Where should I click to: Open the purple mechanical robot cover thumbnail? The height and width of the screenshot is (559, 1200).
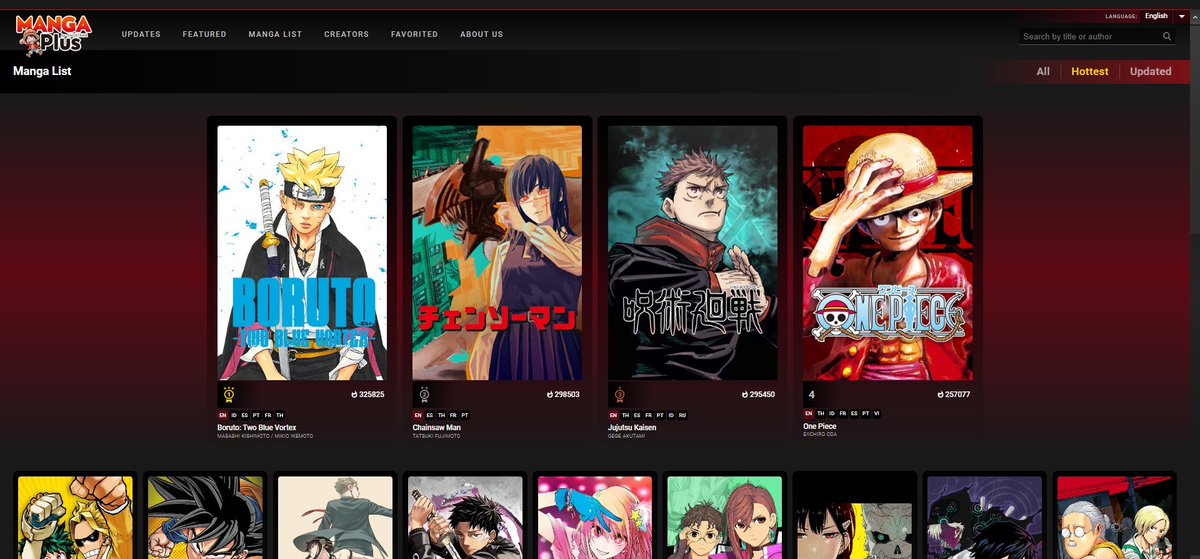[x=984, y=517]
